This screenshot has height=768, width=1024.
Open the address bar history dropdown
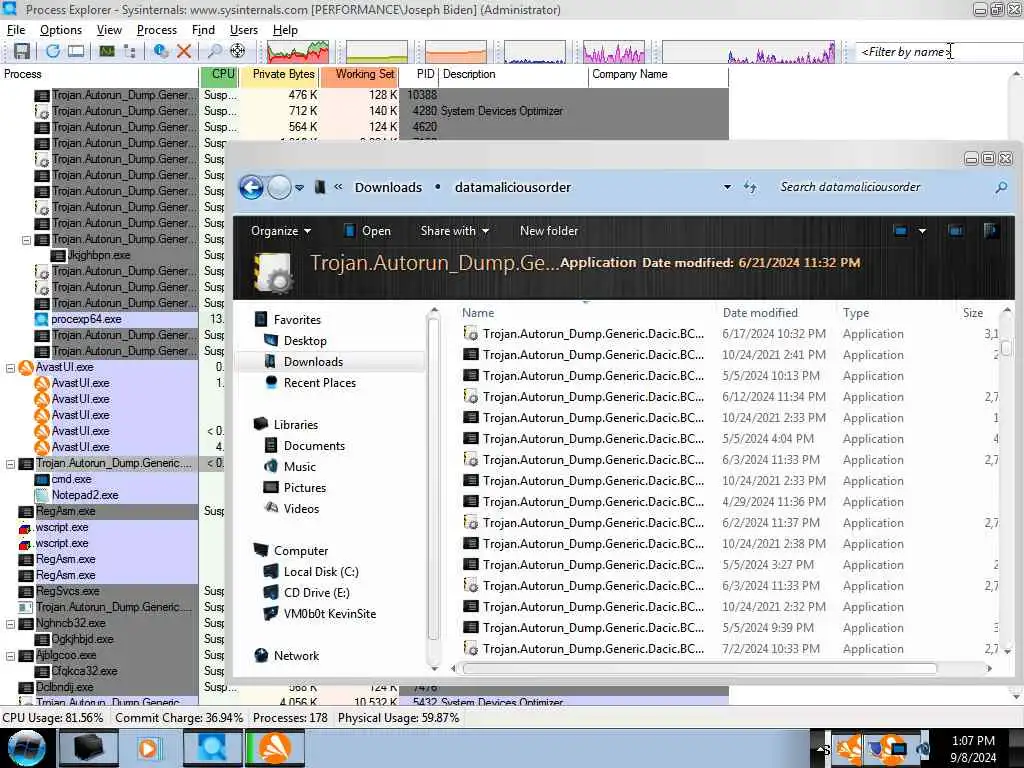click(727, 187)
